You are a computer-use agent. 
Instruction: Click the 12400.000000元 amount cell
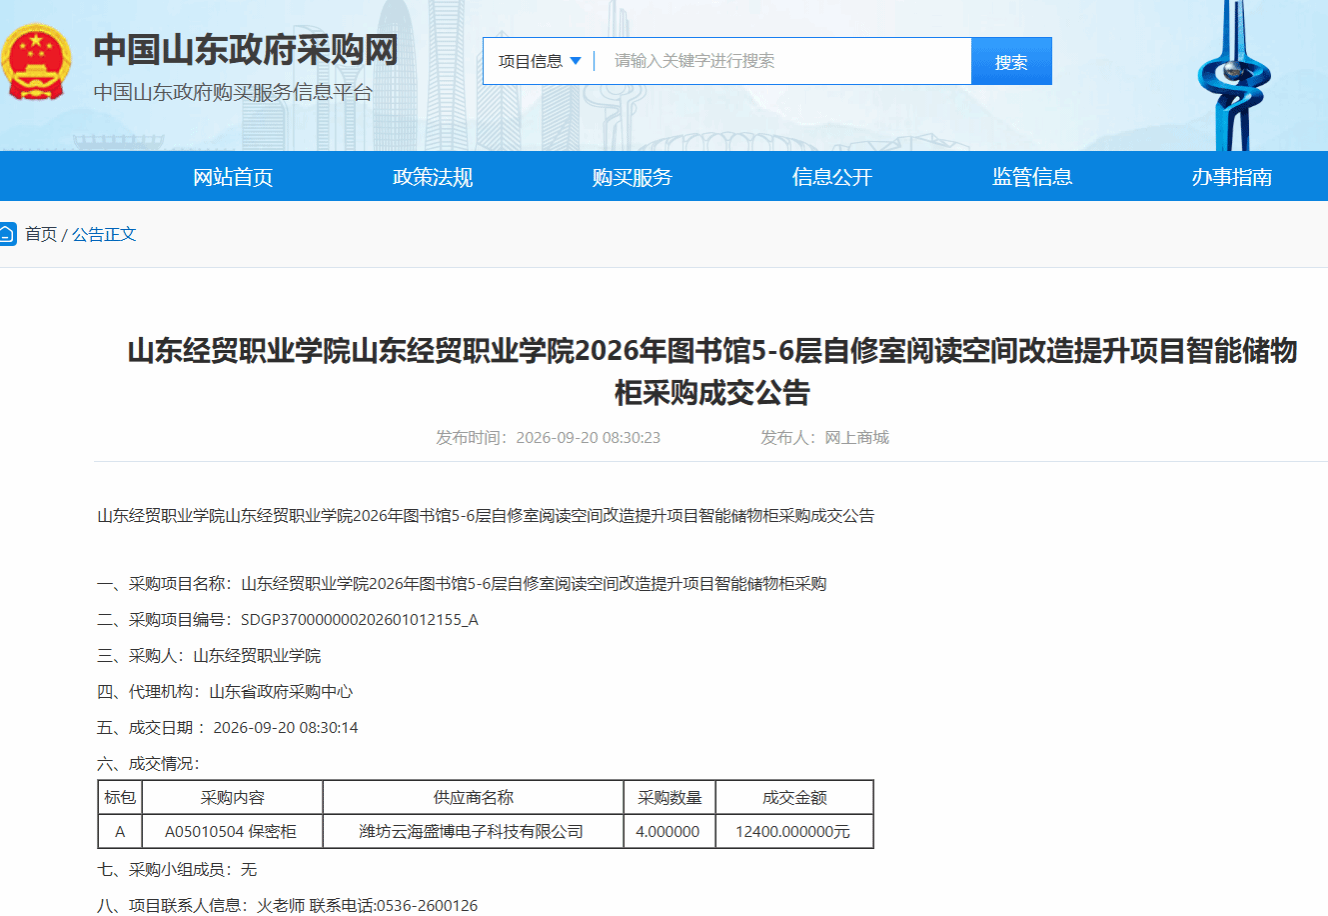tap(794, 832)
